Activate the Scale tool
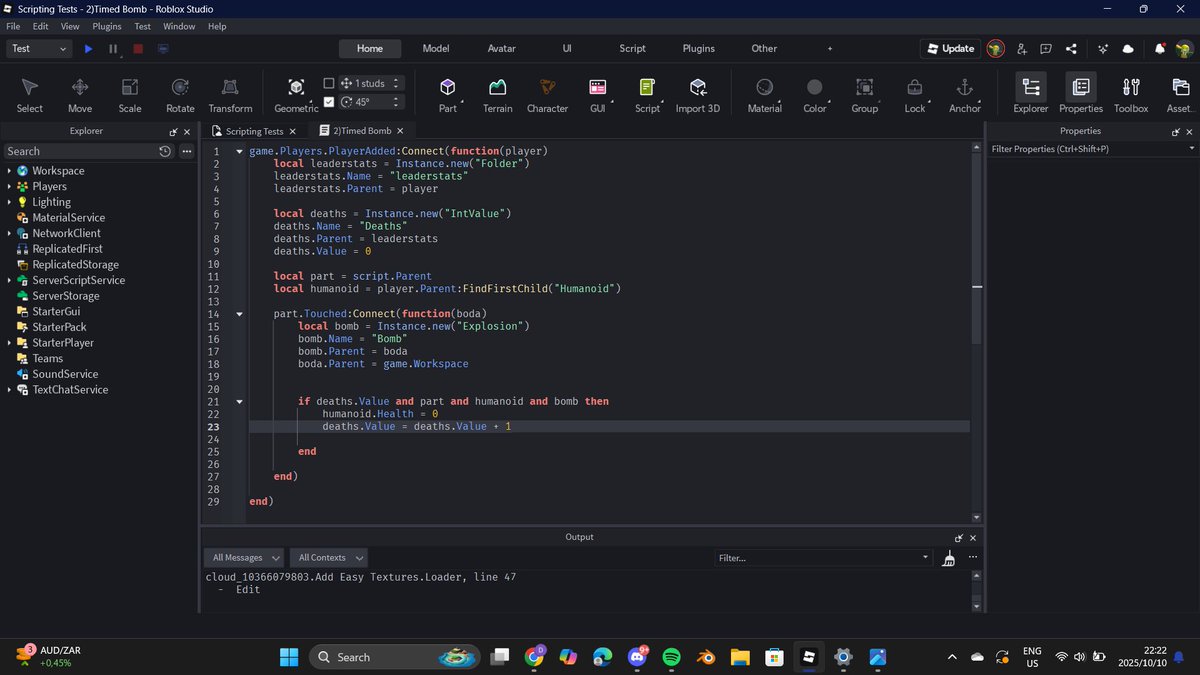Screen dimensions: 1200x675 [130, 95]
